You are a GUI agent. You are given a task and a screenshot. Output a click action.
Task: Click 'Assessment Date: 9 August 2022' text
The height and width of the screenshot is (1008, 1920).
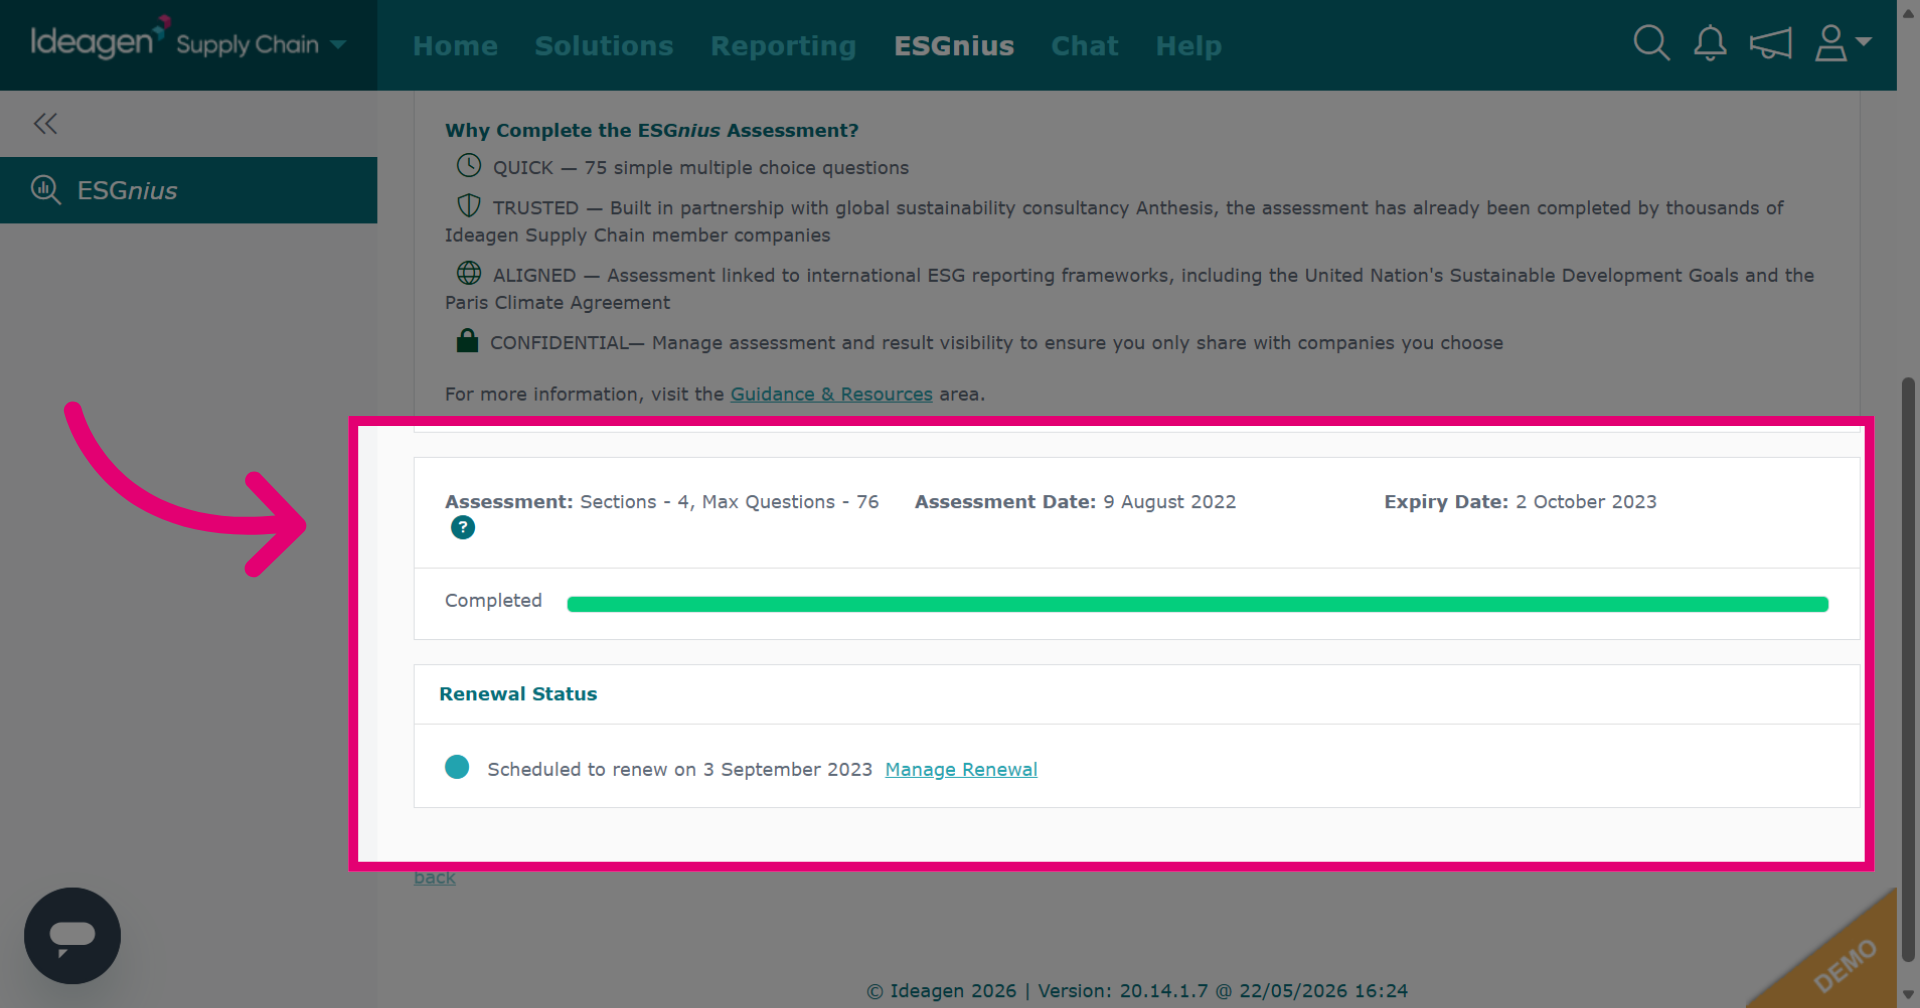1075,502
